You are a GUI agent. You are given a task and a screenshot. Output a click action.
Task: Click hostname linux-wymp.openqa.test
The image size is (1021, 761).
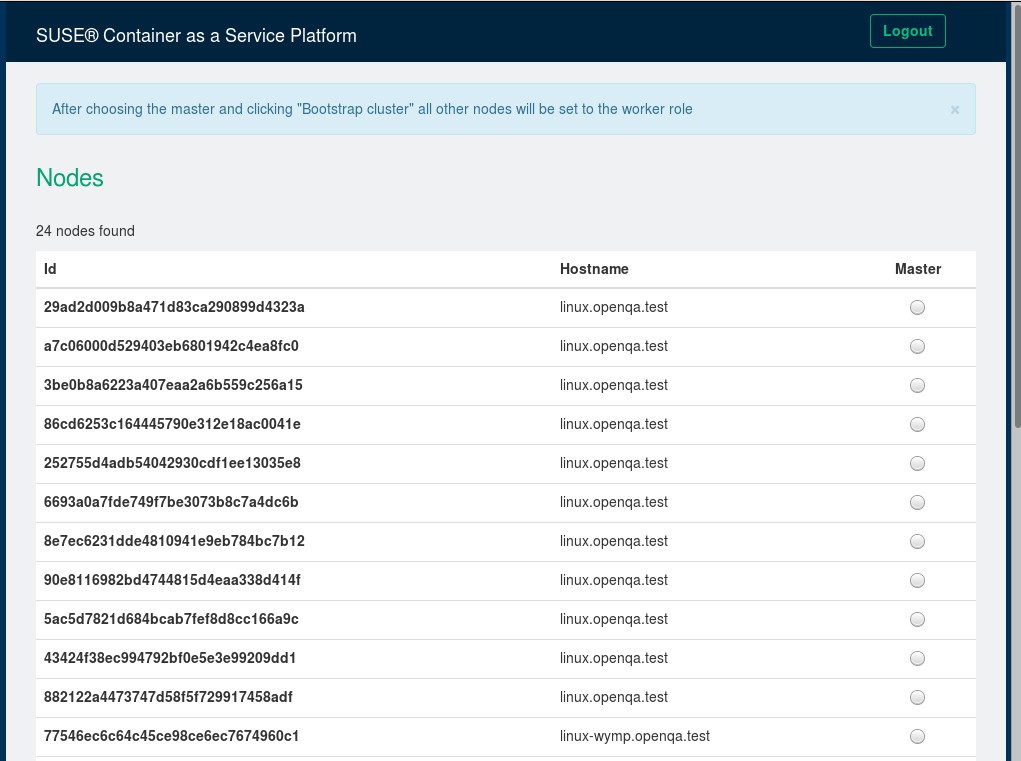click(635, 737)
